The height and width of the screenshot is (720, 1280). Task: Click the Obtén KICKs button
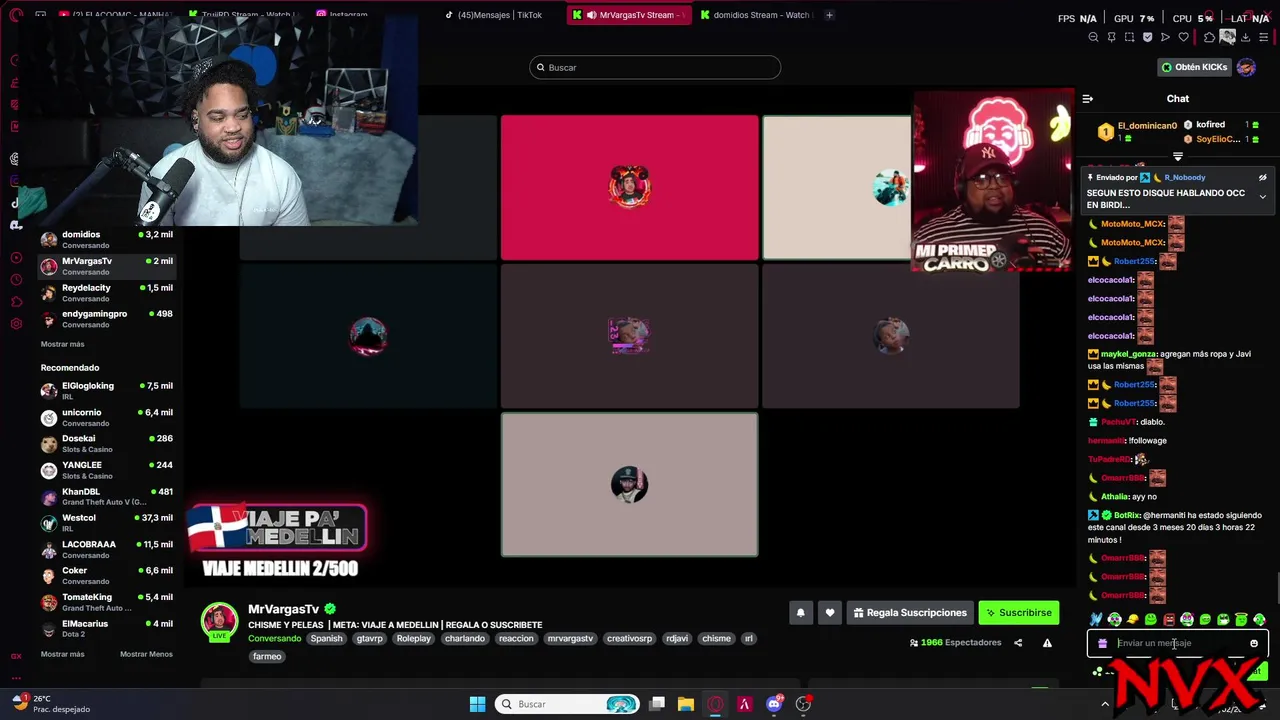(1194, 67)
